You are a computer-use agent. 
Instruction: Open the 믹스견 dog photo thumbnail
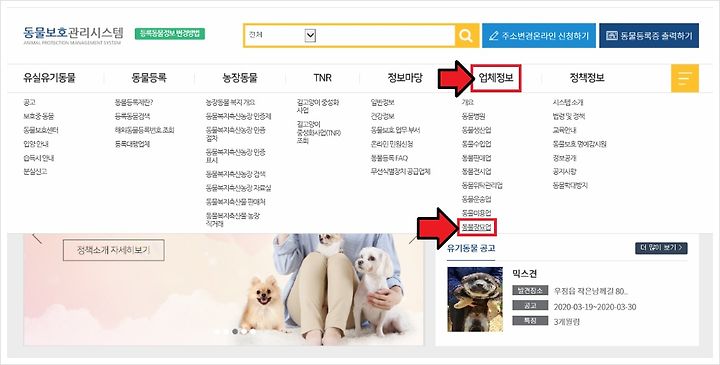475,299
